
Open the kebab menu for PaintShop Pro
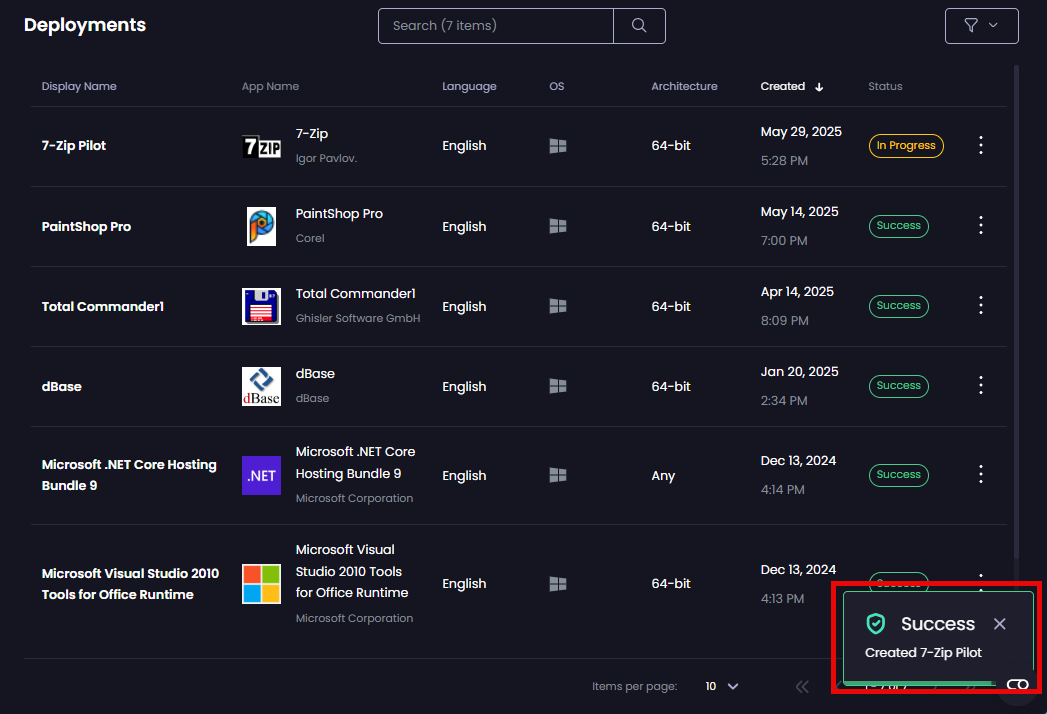980,225
